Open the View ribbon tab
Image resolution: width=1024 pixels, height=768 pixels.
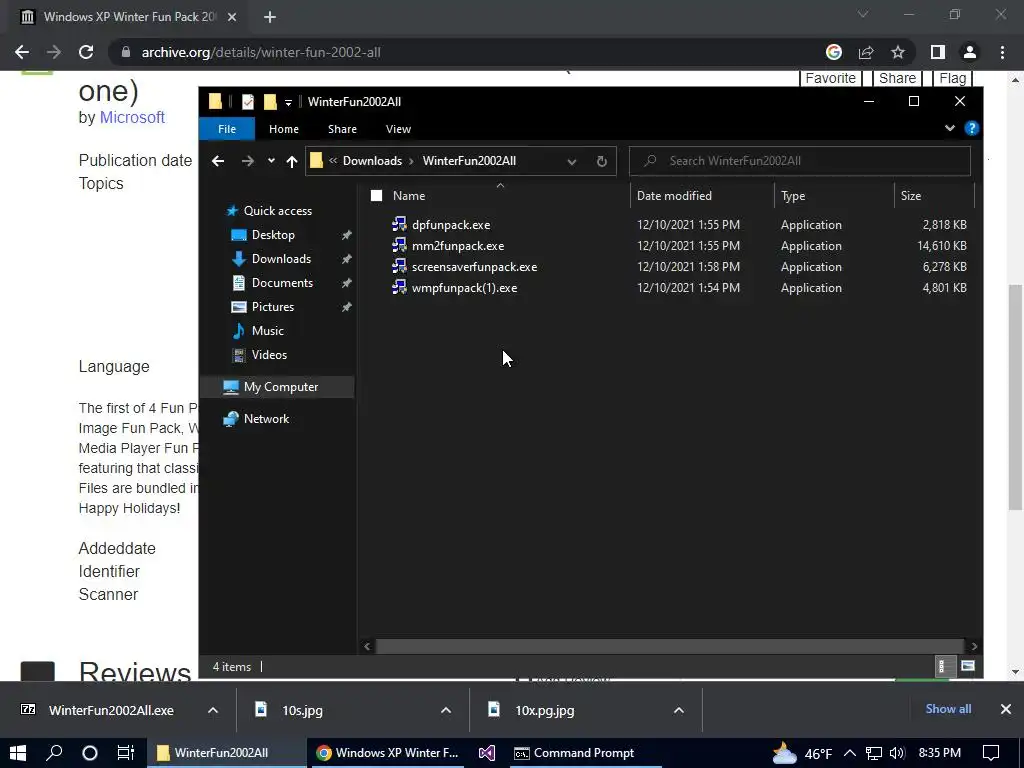point(398,129)
